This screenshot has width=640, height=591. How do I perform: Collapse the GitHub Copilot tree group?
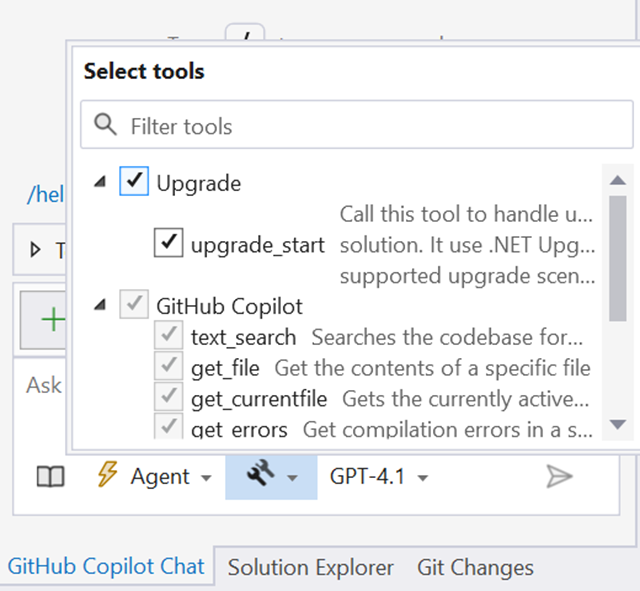point(100,304)
